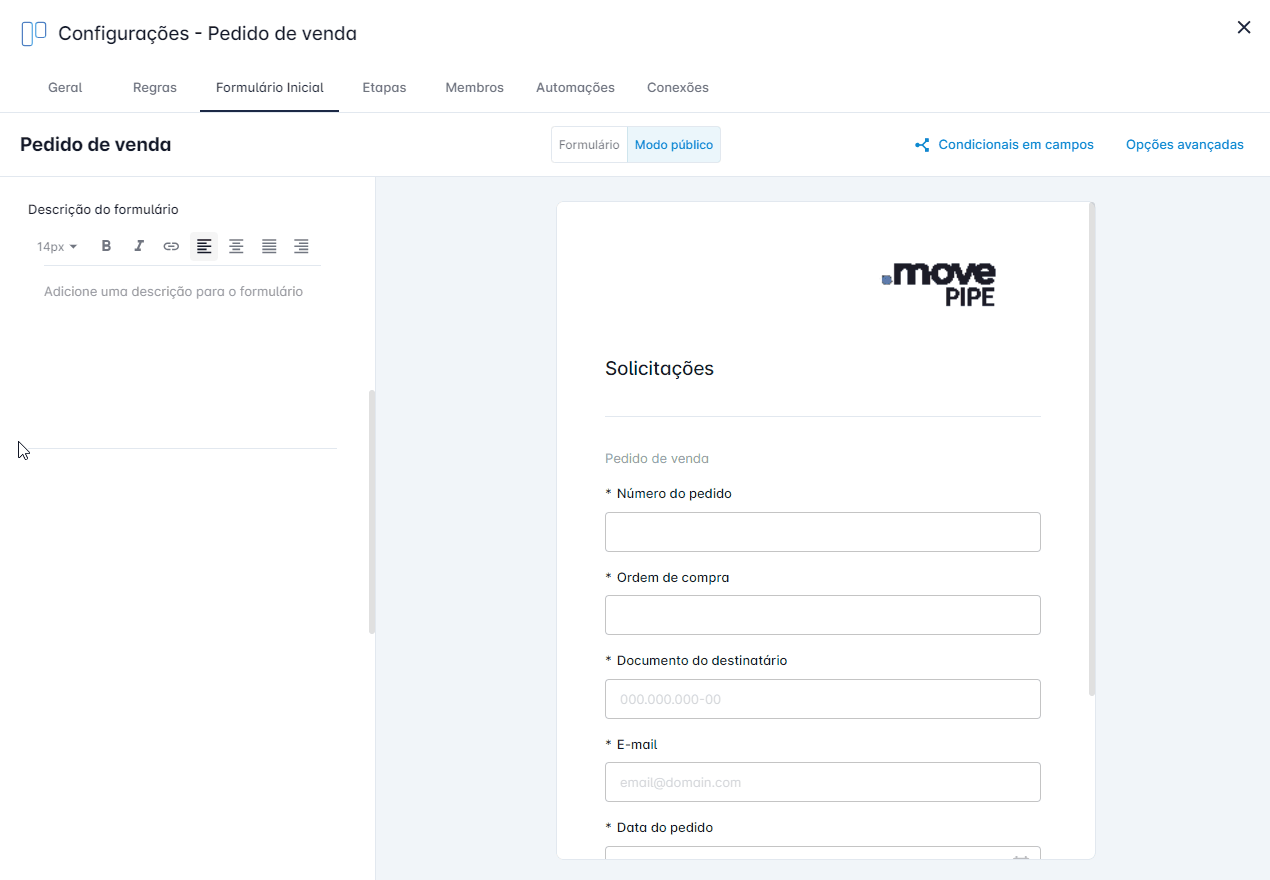Focus the Ordem de compra field
This screenshot has height=880, width=1270.
tap(823, 615)
